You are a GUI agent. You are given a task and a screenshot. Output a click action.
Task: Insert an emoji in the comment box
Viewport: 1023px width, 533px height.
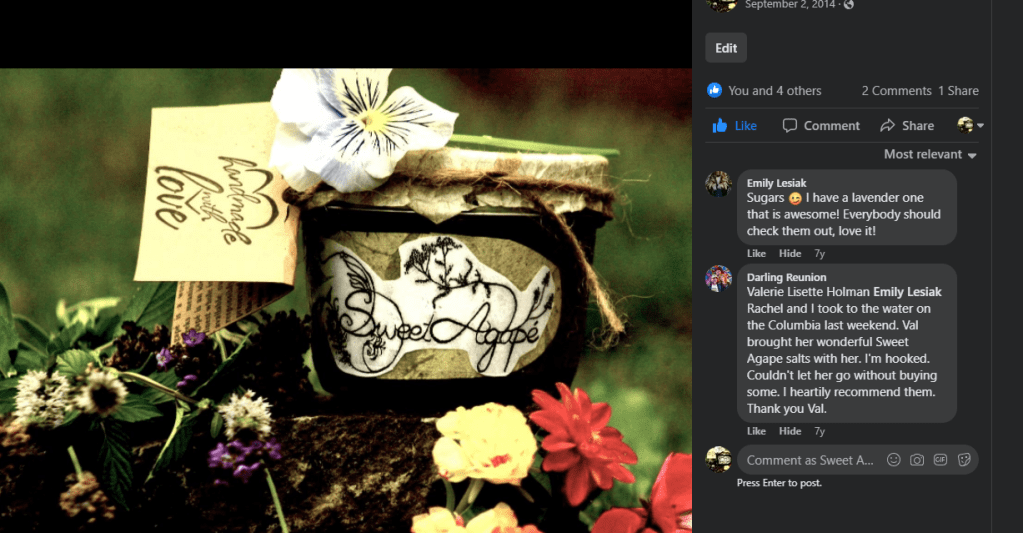(x=893, y=460)
